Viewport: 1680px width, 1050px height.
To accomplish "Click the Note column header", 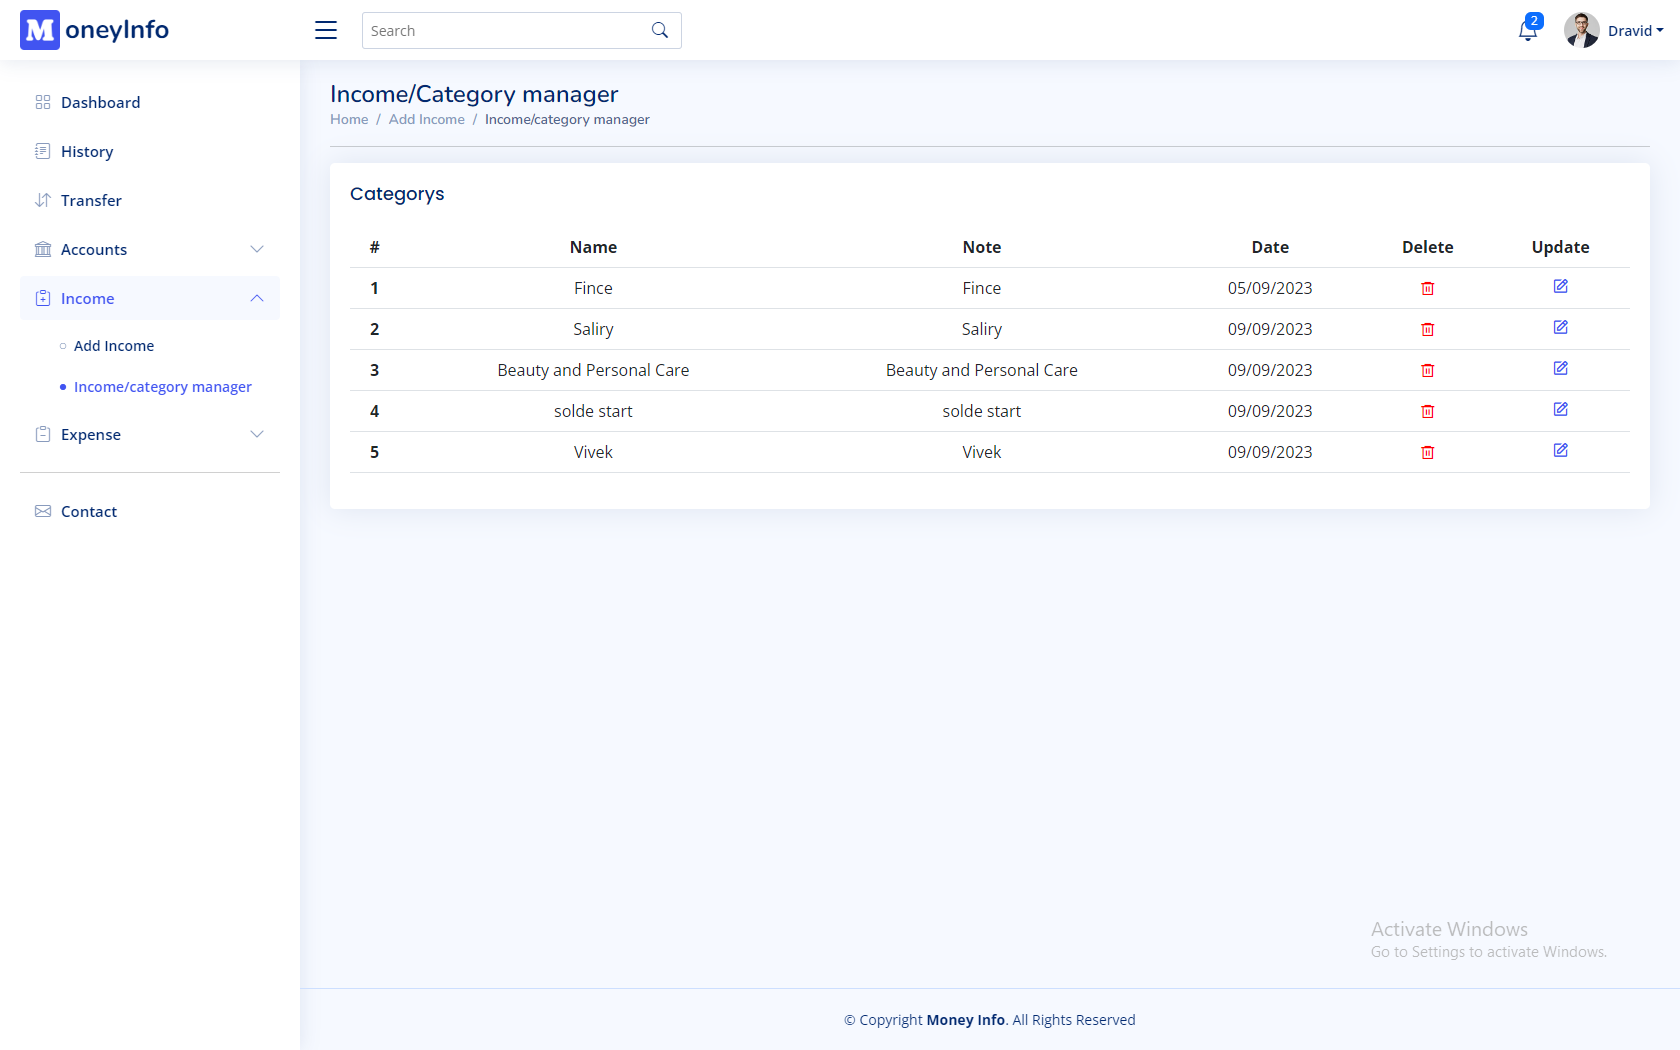I will 982,247.
